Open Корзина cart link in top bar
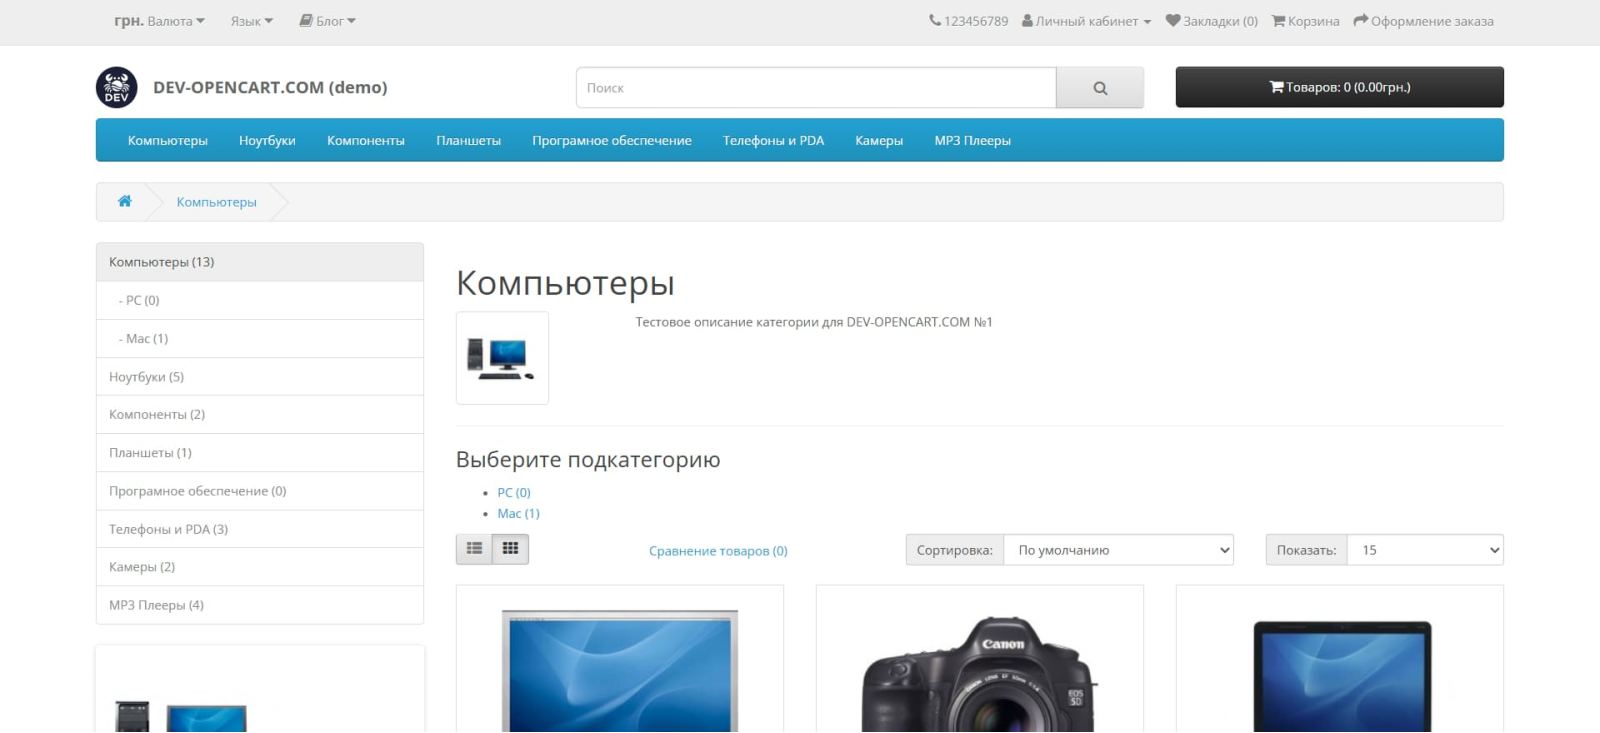 click(x=1305, y=21)
